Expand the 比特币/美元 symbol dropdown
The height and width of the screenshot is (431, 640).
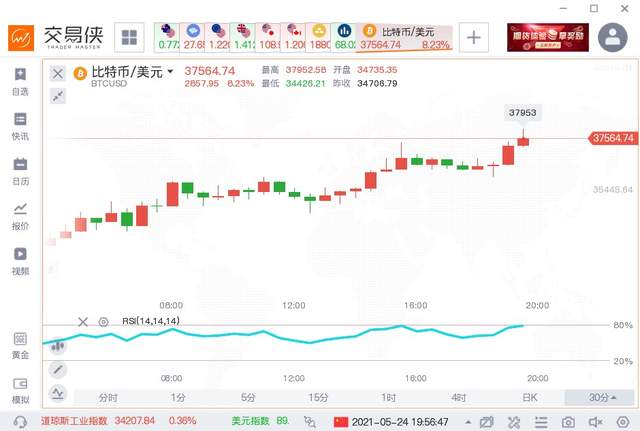pos(171,72)
